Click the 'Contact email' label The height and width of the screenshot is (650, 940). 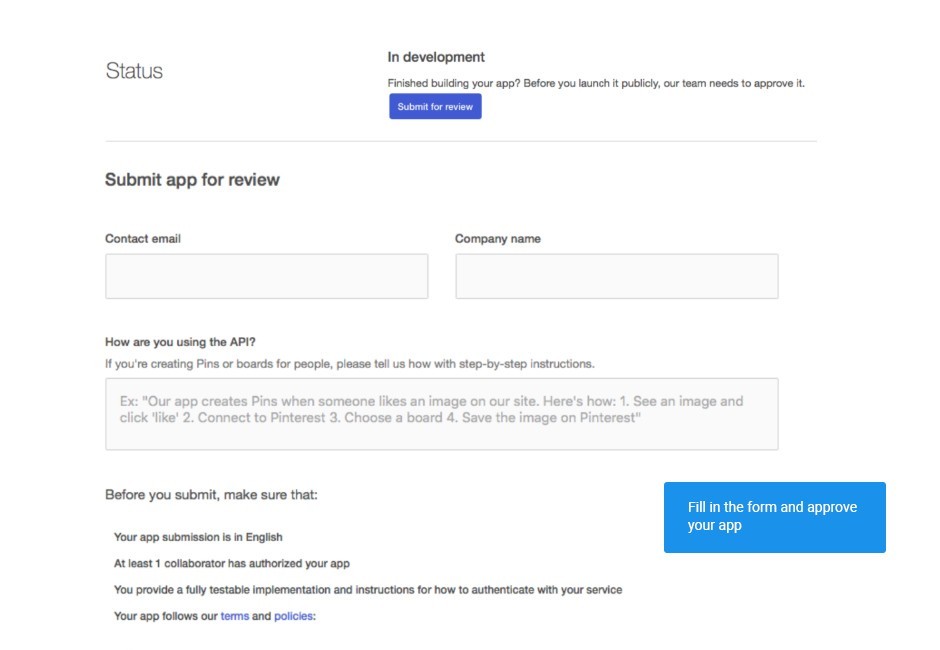(143, 239)
